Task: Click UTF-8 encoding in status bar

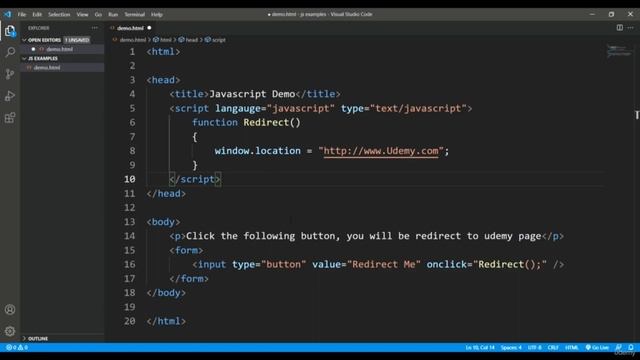Action: click(534, 347)
